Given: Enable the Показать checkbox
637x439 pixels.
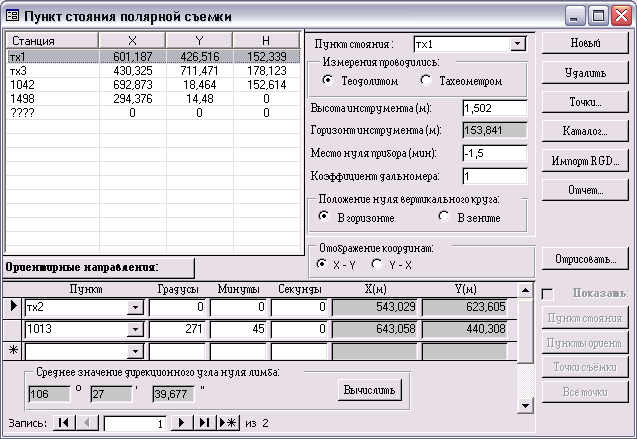Looking at the screenshot, I should [547, 294].
